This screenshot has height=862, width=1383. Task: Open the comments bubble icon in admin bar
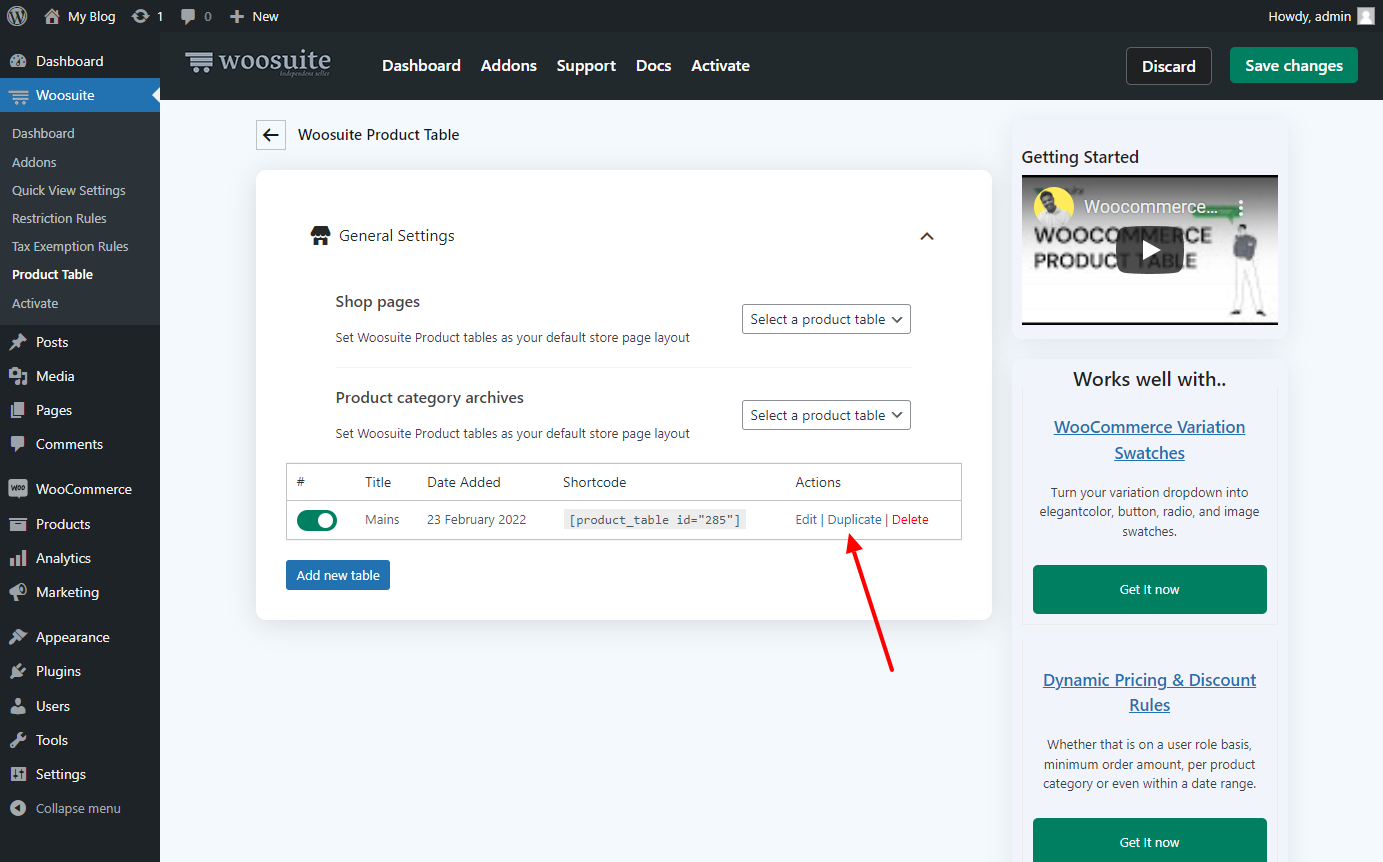pyautogui.click(x=188, y=17)
